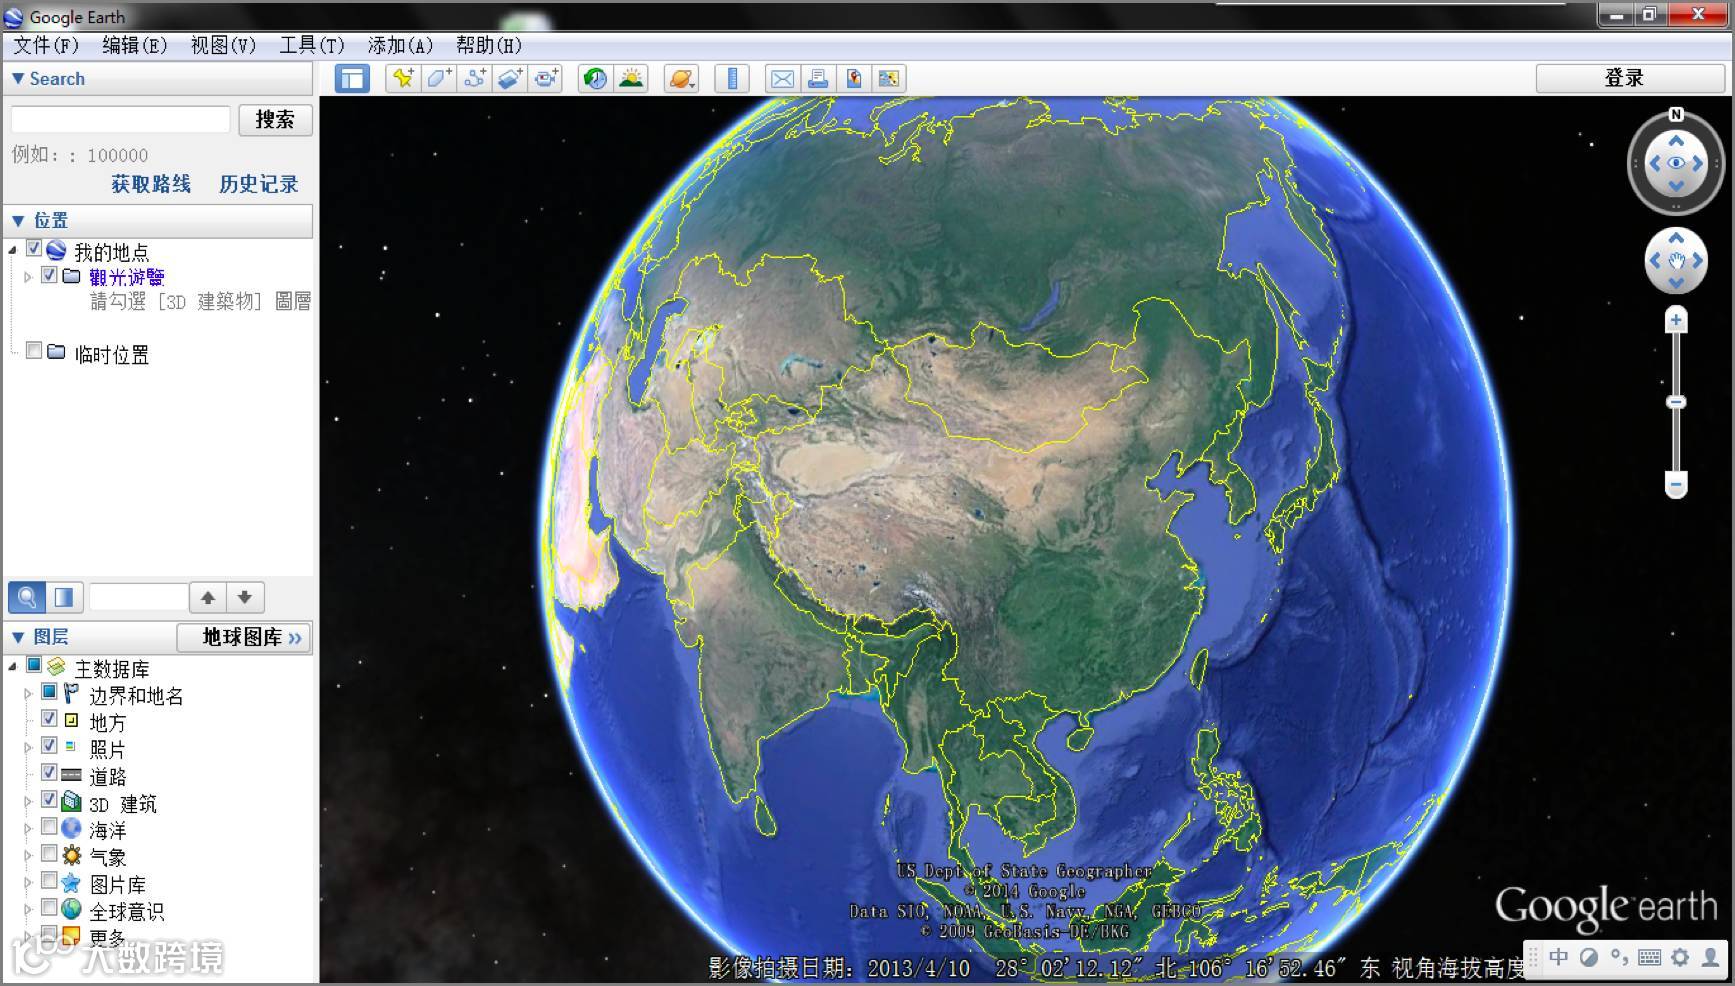Collapse the 主数据库 tree node
The image size is (1735, 986).
point(13,667)
